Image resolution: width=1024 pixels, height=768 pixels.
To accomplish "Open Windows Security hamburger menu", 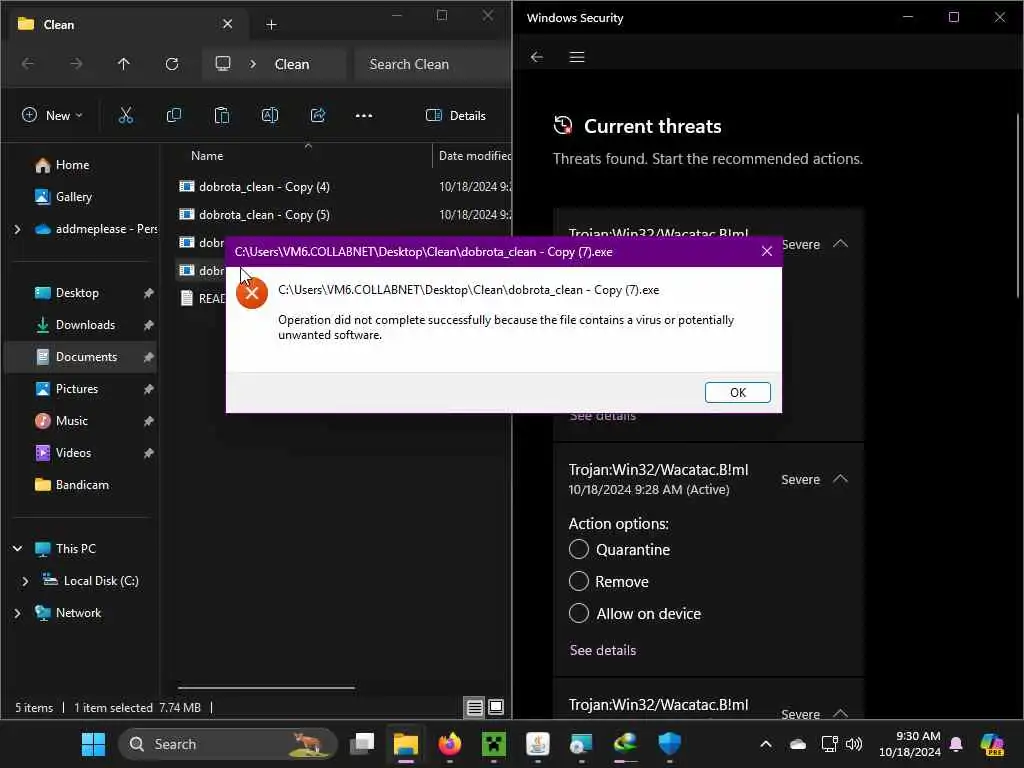I will tap(577, 57).
